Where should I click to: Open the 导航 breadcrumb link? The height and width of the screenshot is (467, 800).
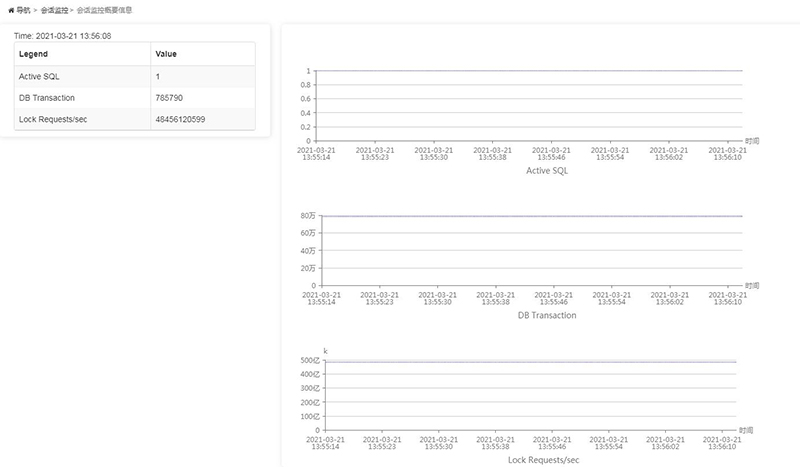(x=23, y=10)
